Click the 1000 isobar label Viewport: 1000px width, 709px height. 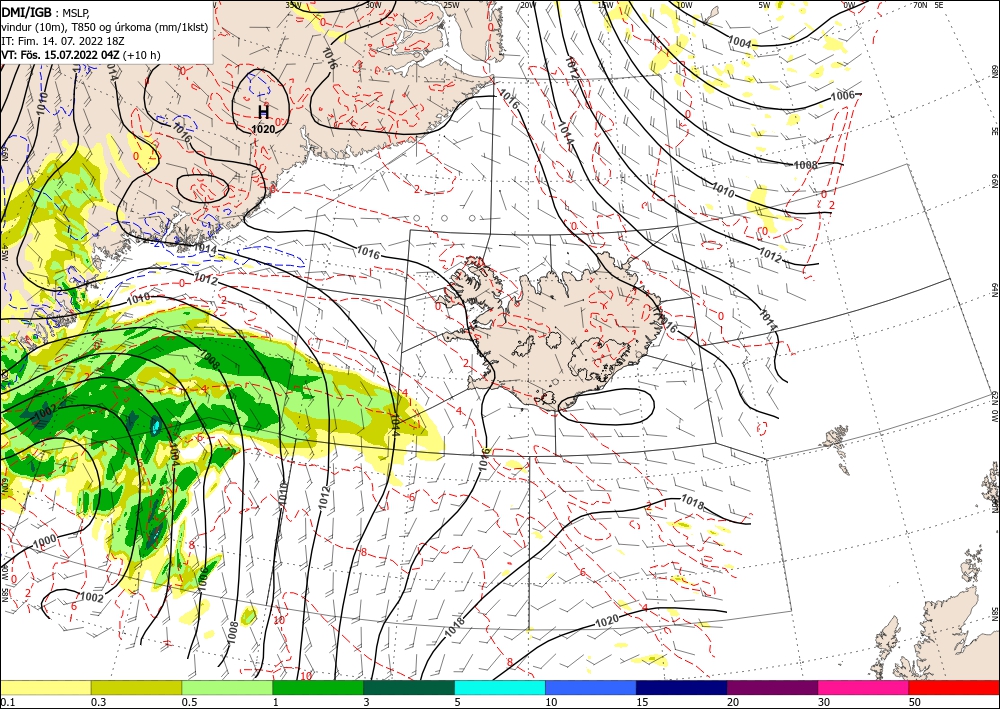[x=44, y=542]
